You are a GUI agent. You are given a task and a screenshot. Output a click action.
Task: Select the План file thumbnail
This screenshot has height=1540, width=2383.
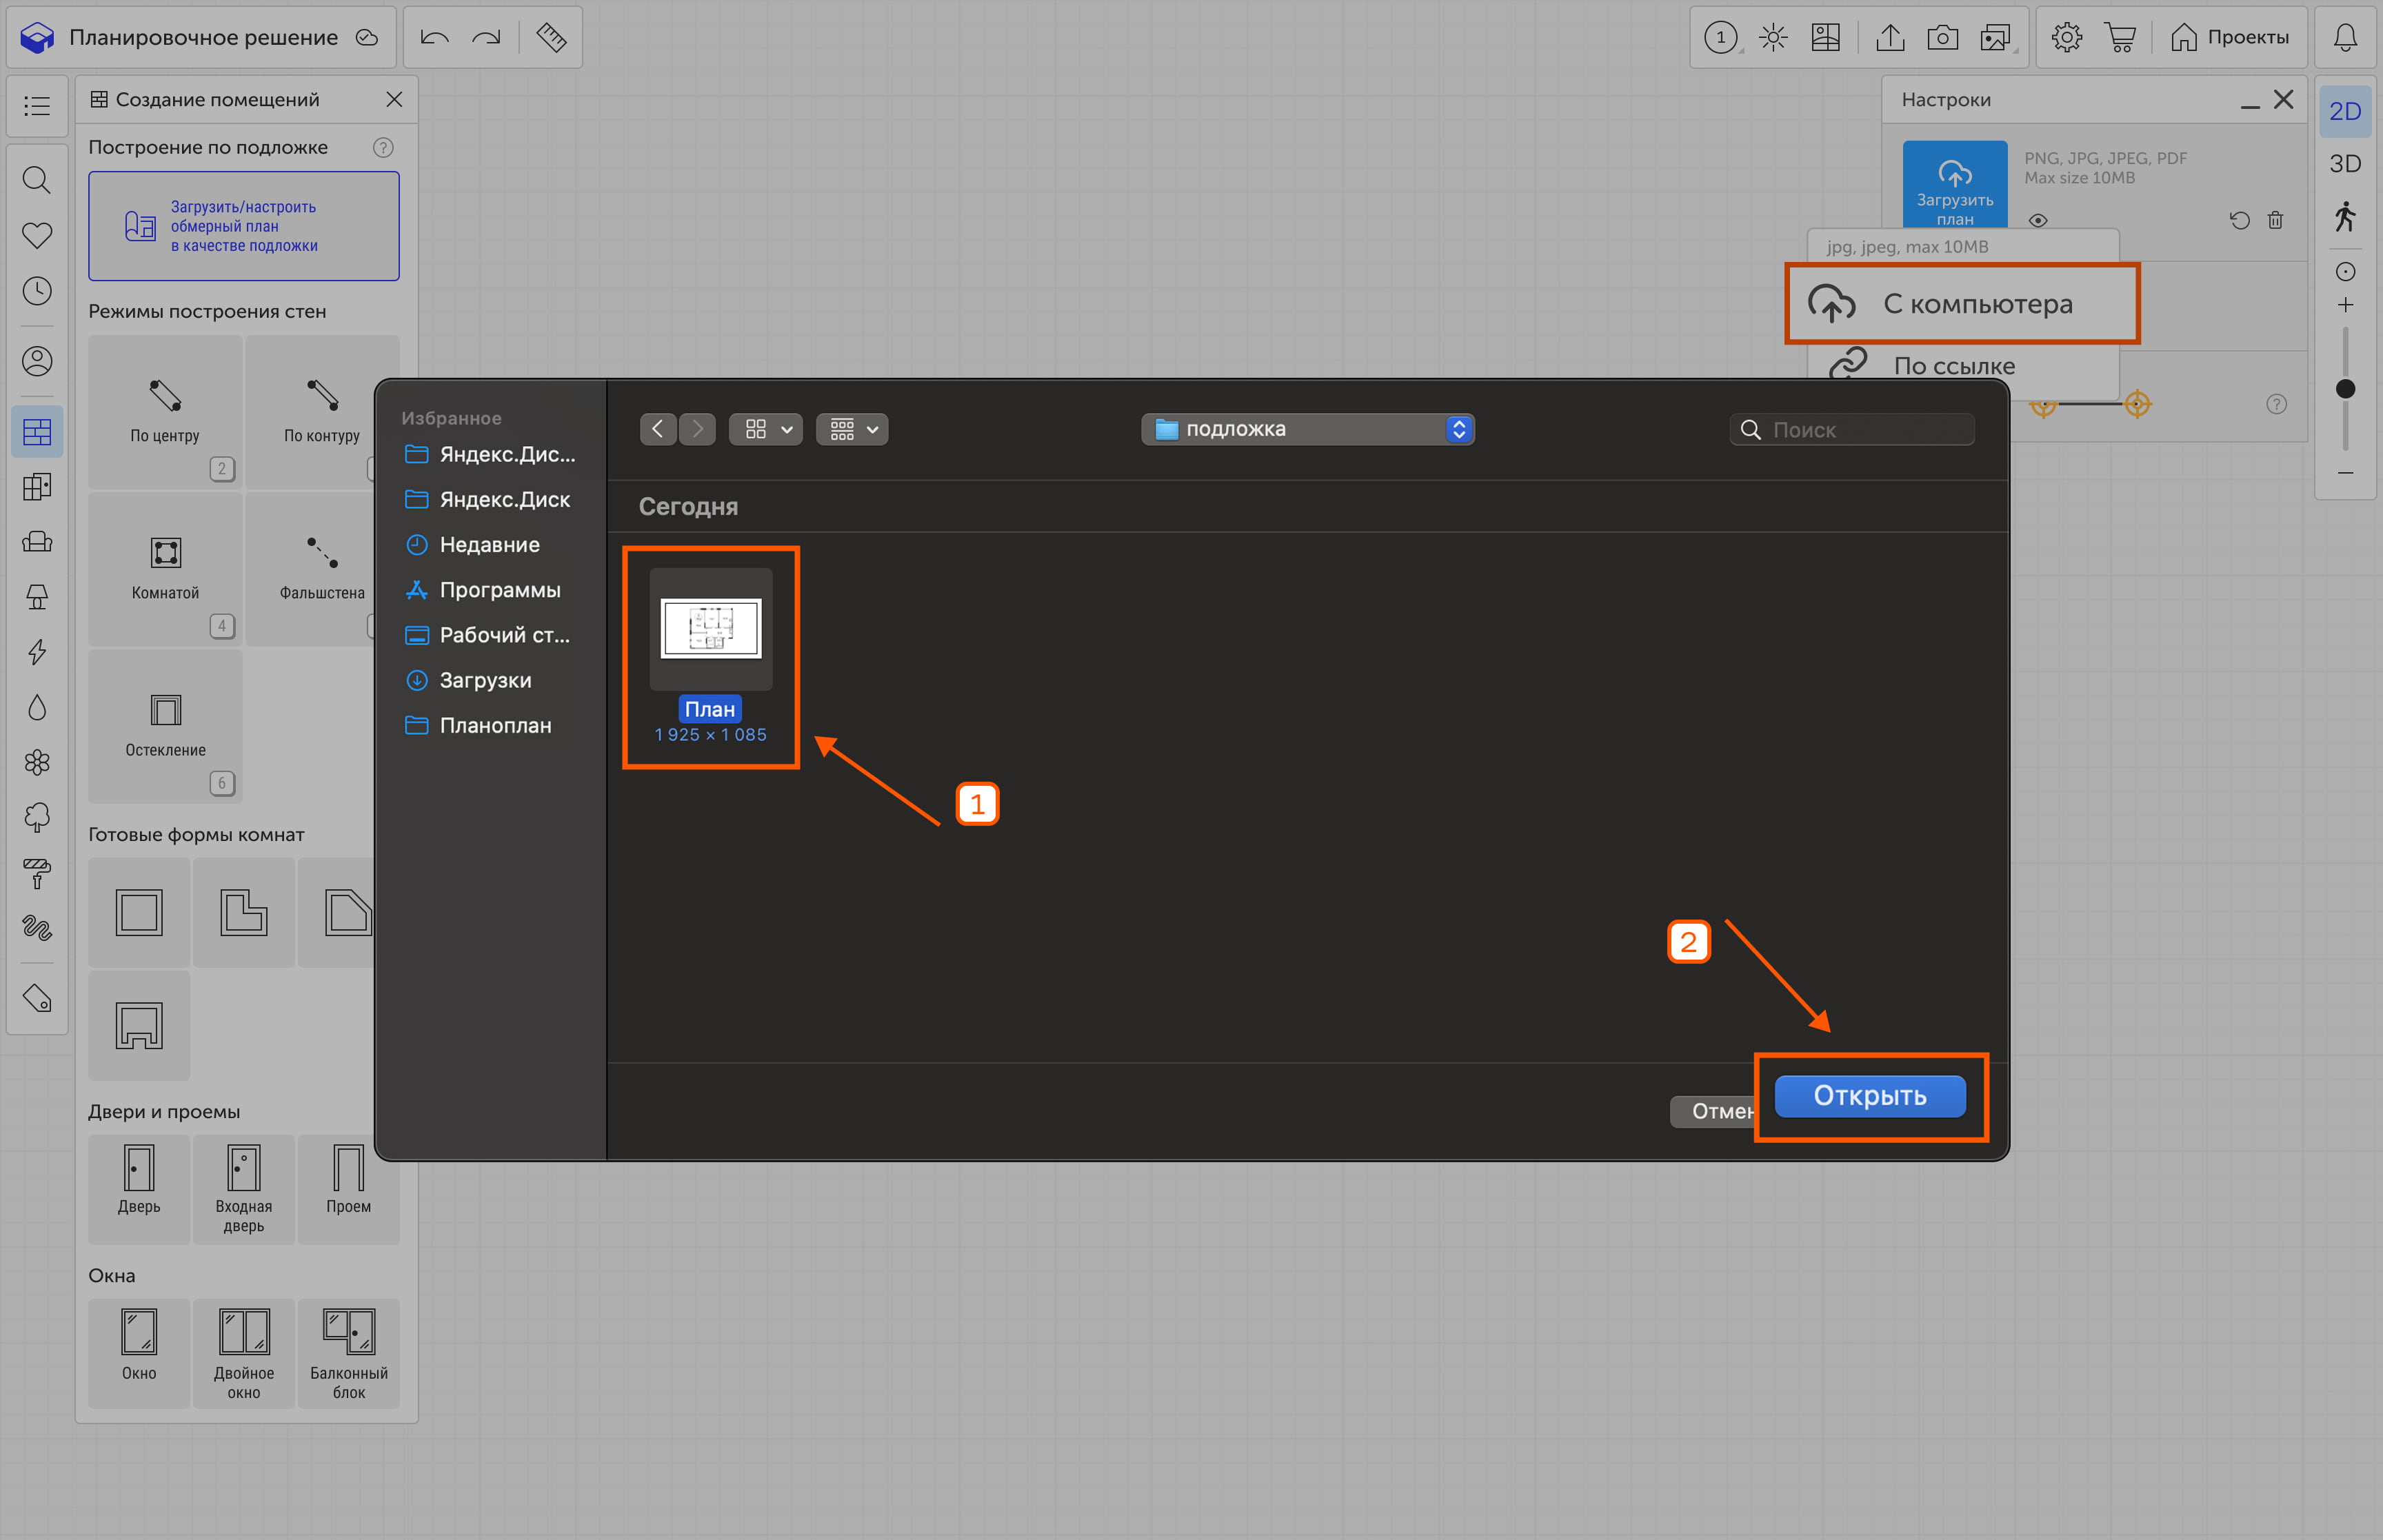pyautogui.click(x=710, y=629)
